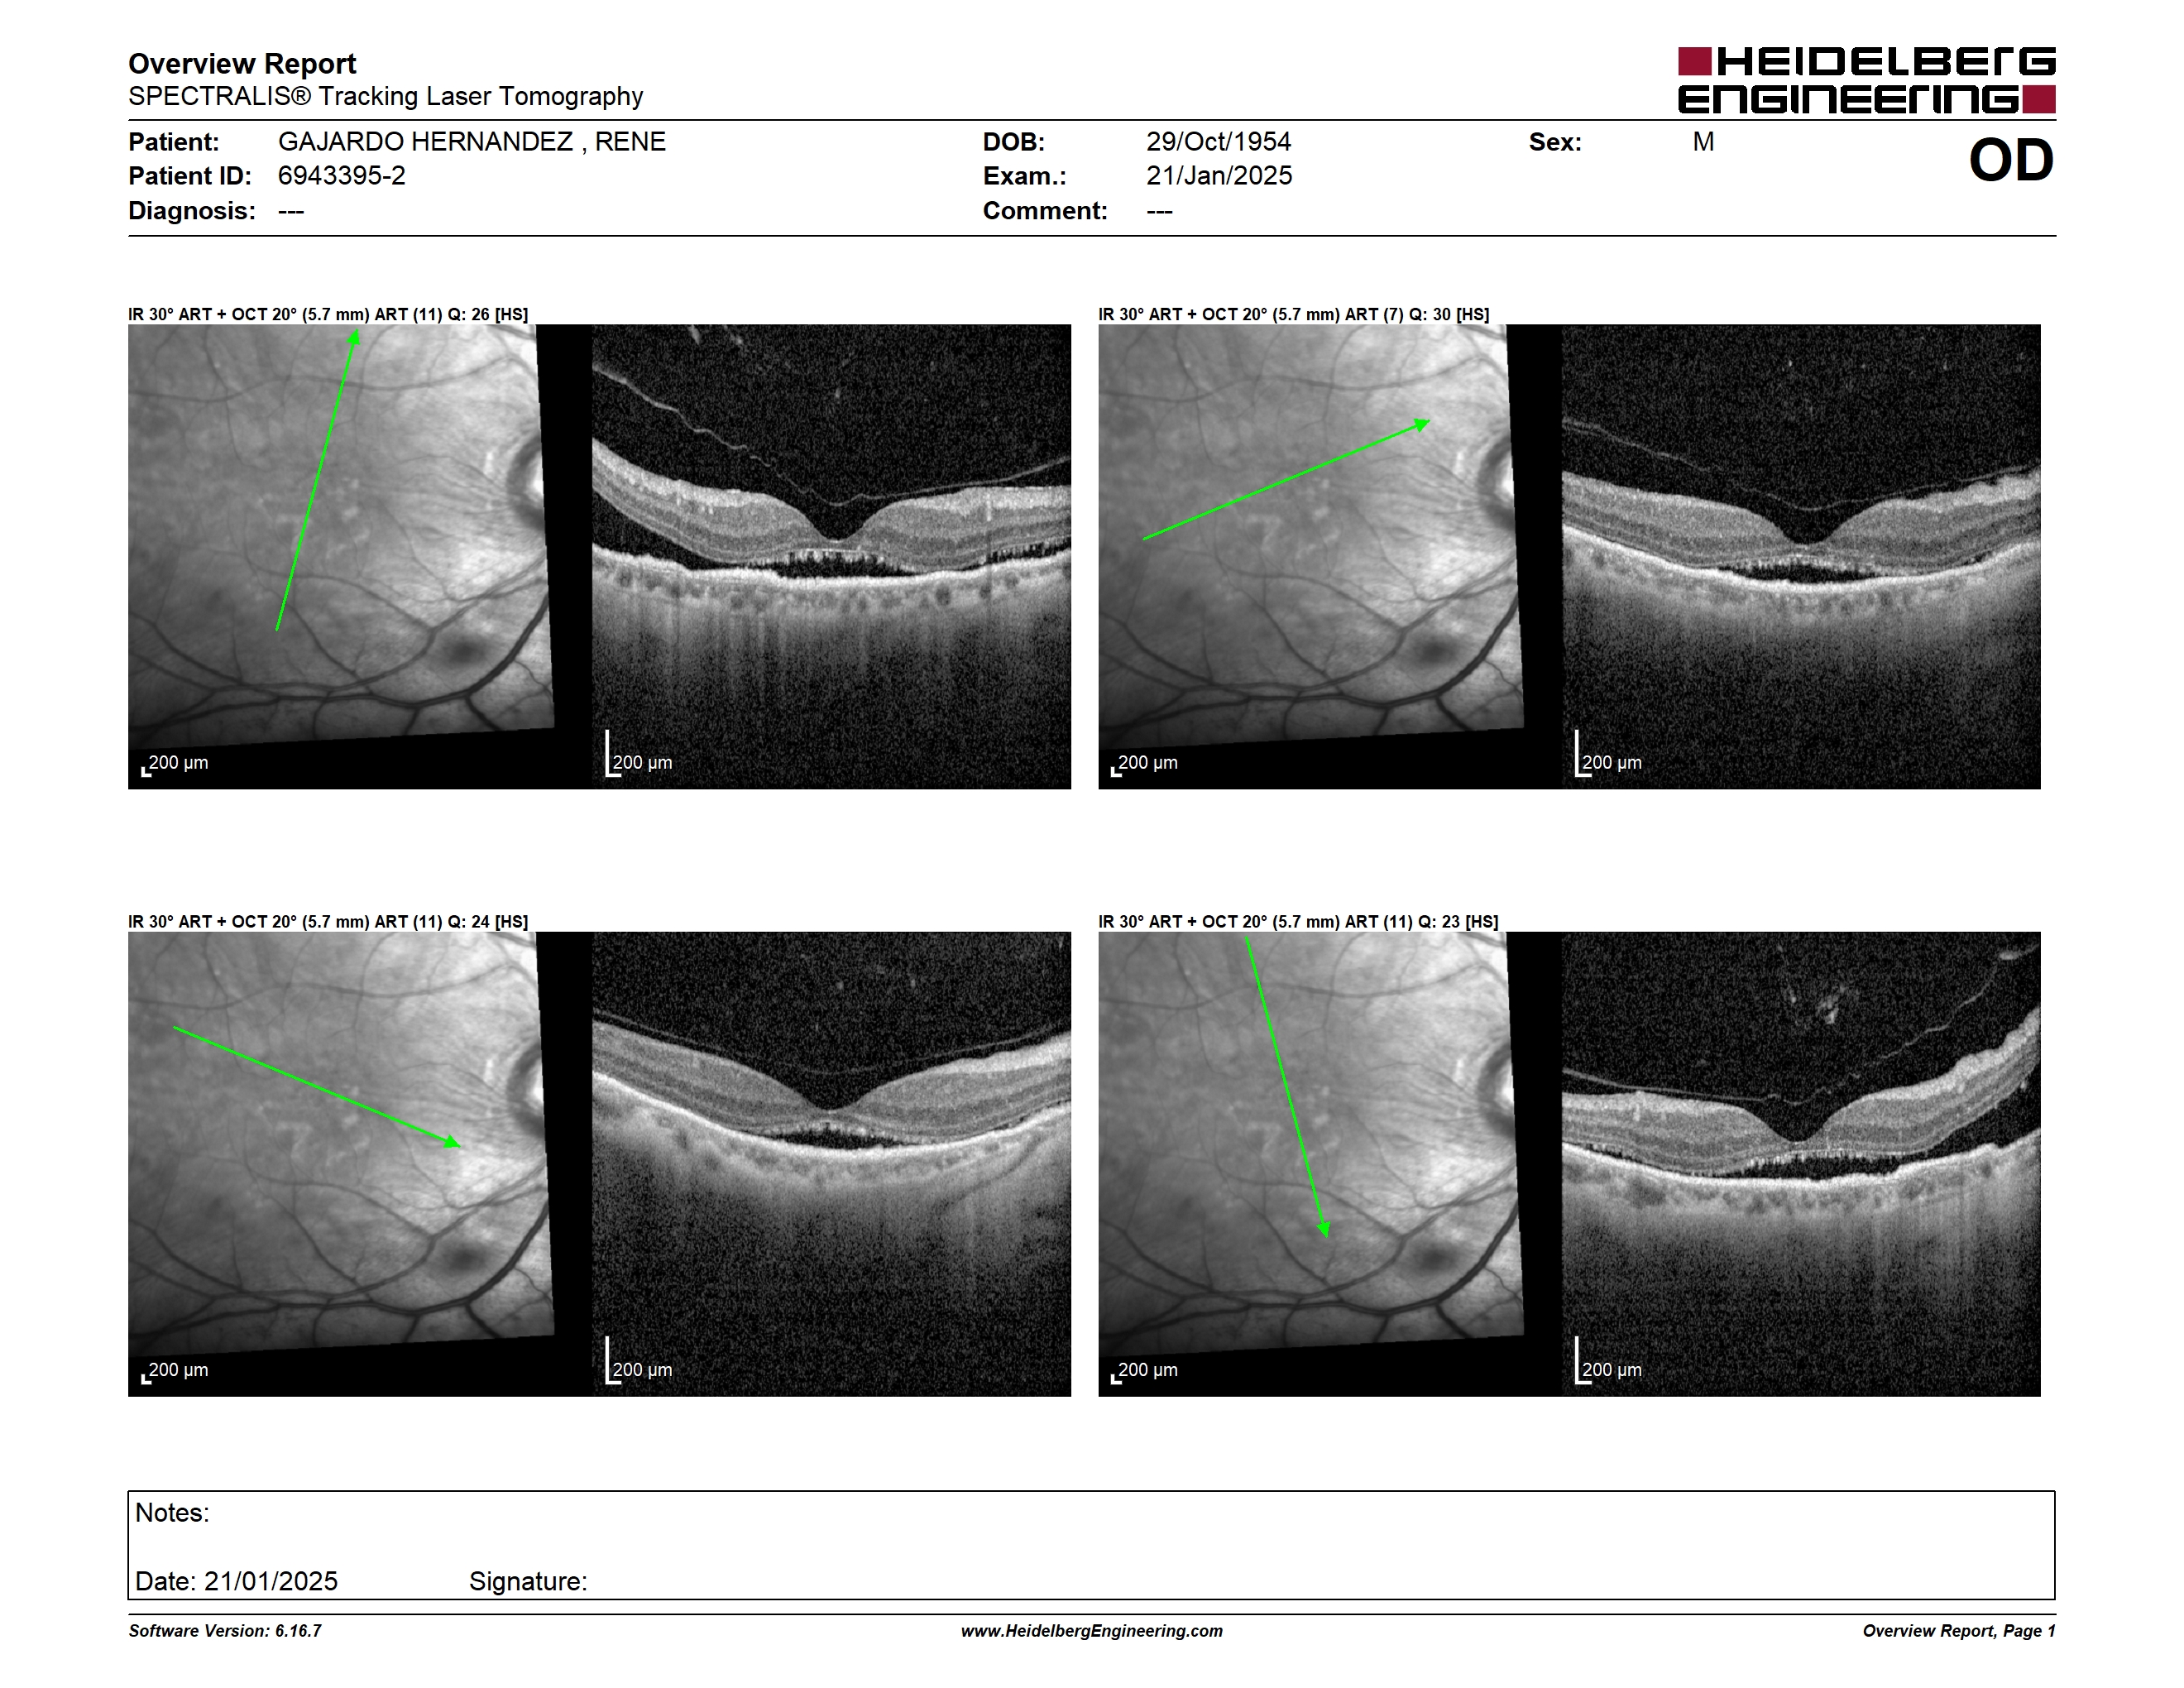
Task: Open the OCT B-scan of Q: 24 scan
Action: [x=831, y=1164]
